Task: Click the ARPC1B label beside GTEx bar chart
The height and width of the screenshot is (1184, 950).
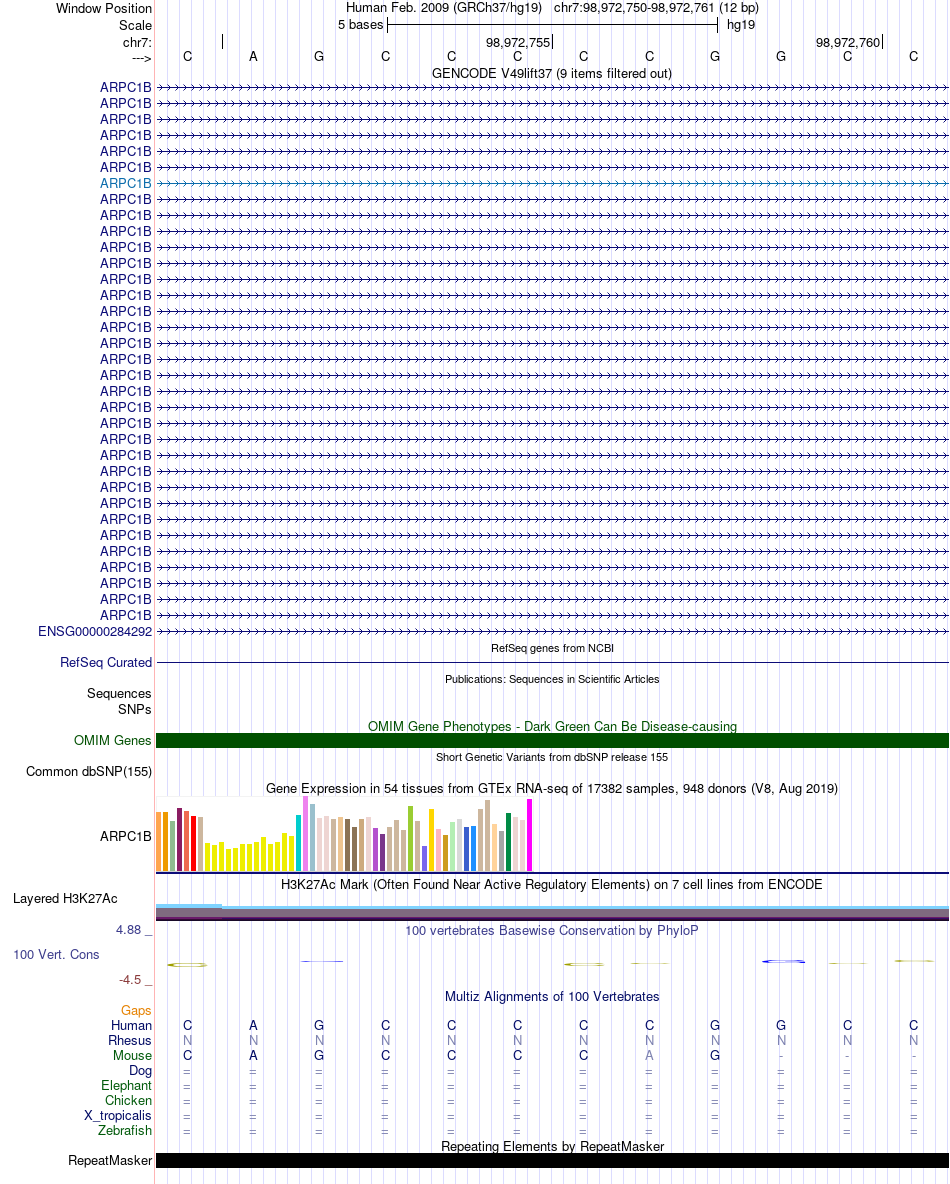Action: 125,836
